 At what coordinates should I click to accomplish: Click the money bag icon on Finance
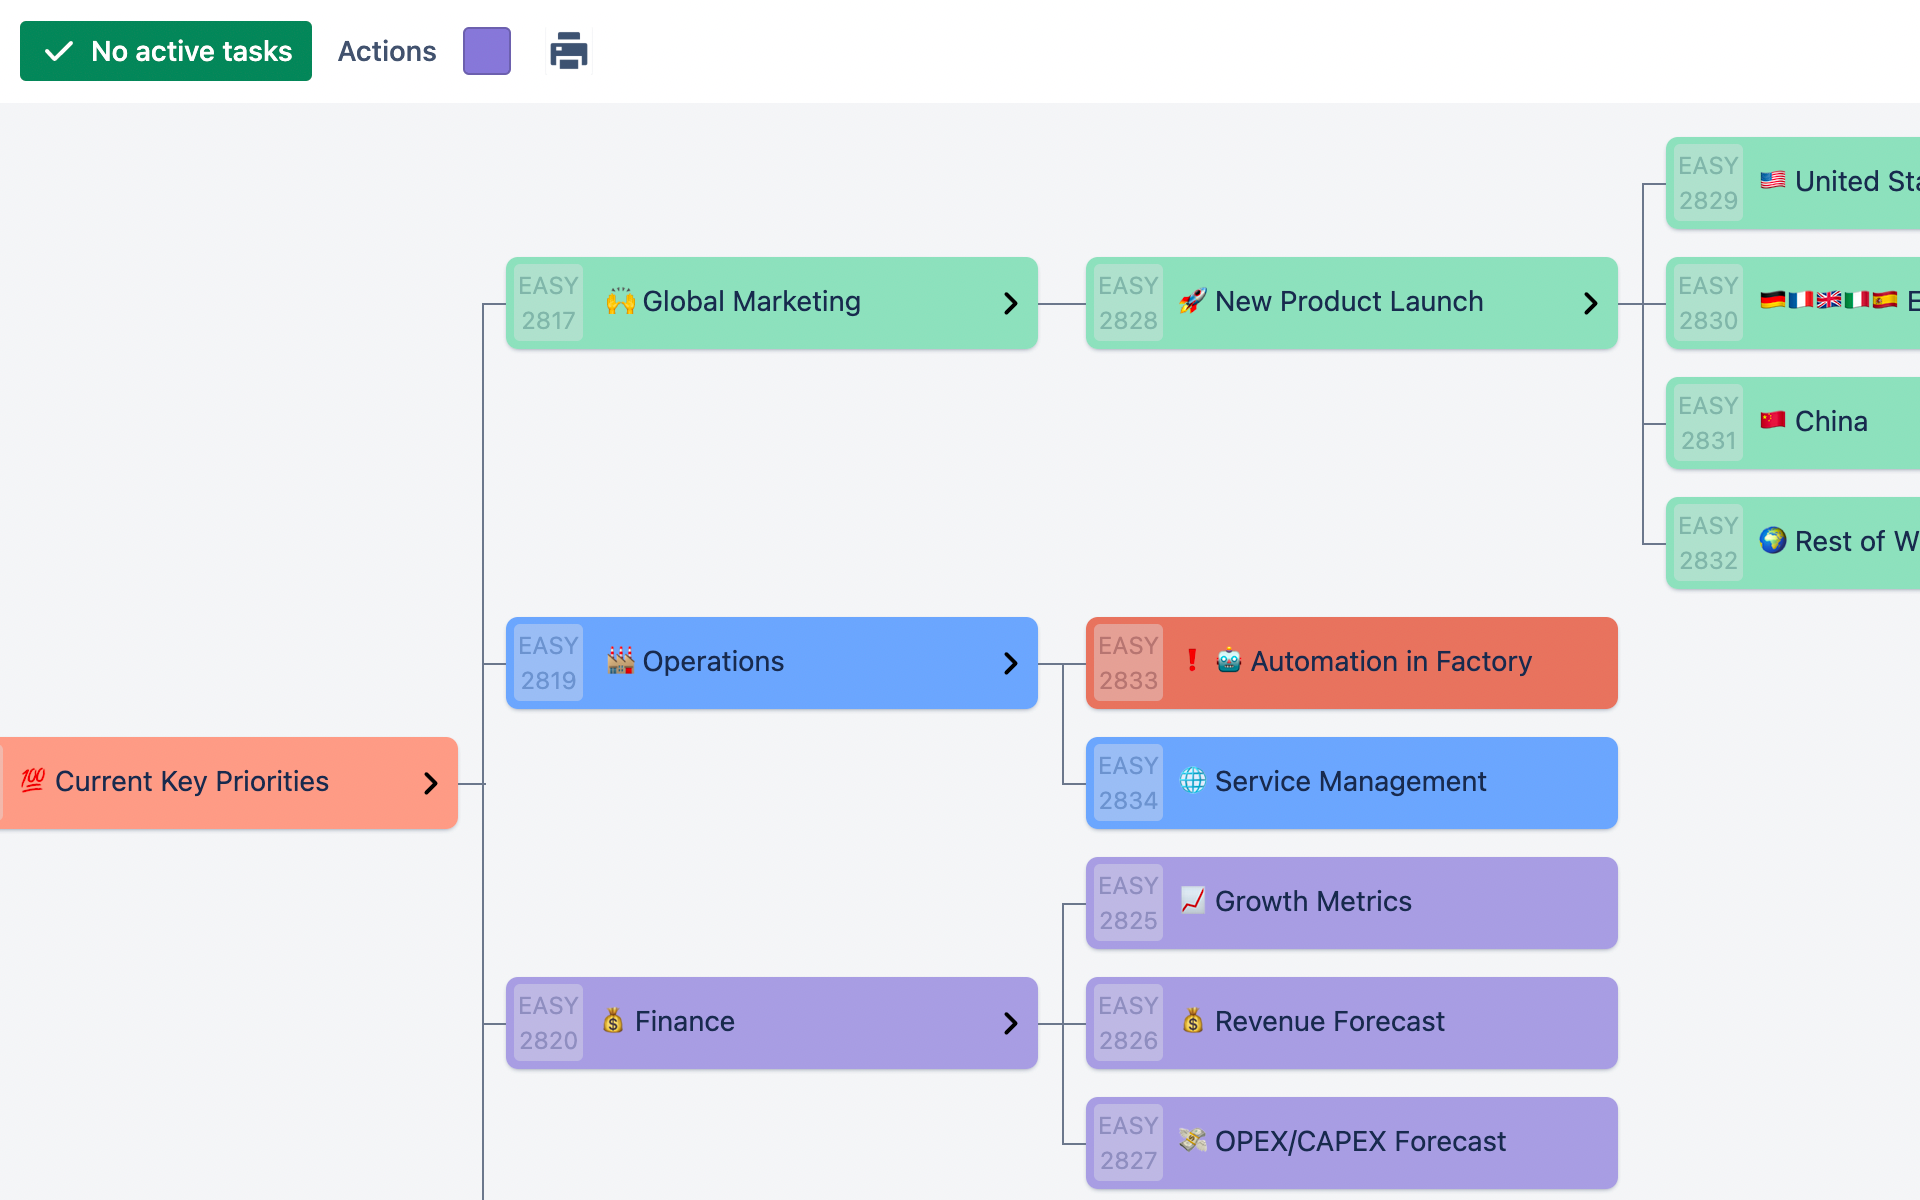(x=613, y=1021)
